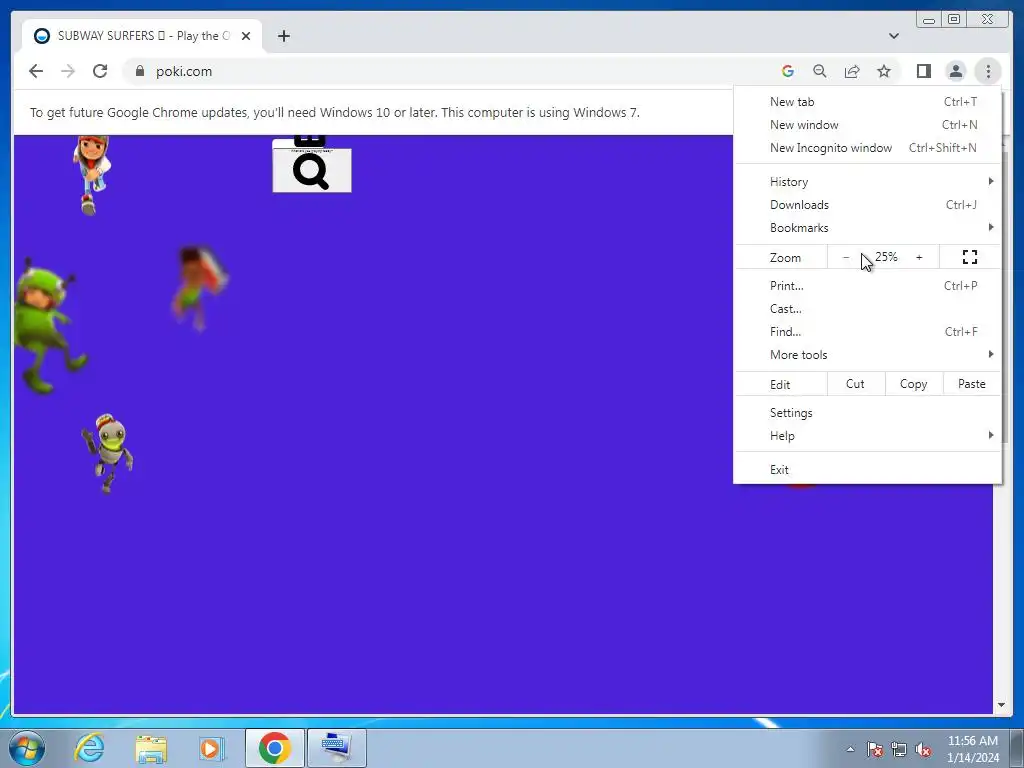This screenshot has width=1024, height=768.
Task: Select Cast... from the menu
Action: pyautogui.click(x=867, y=308)
